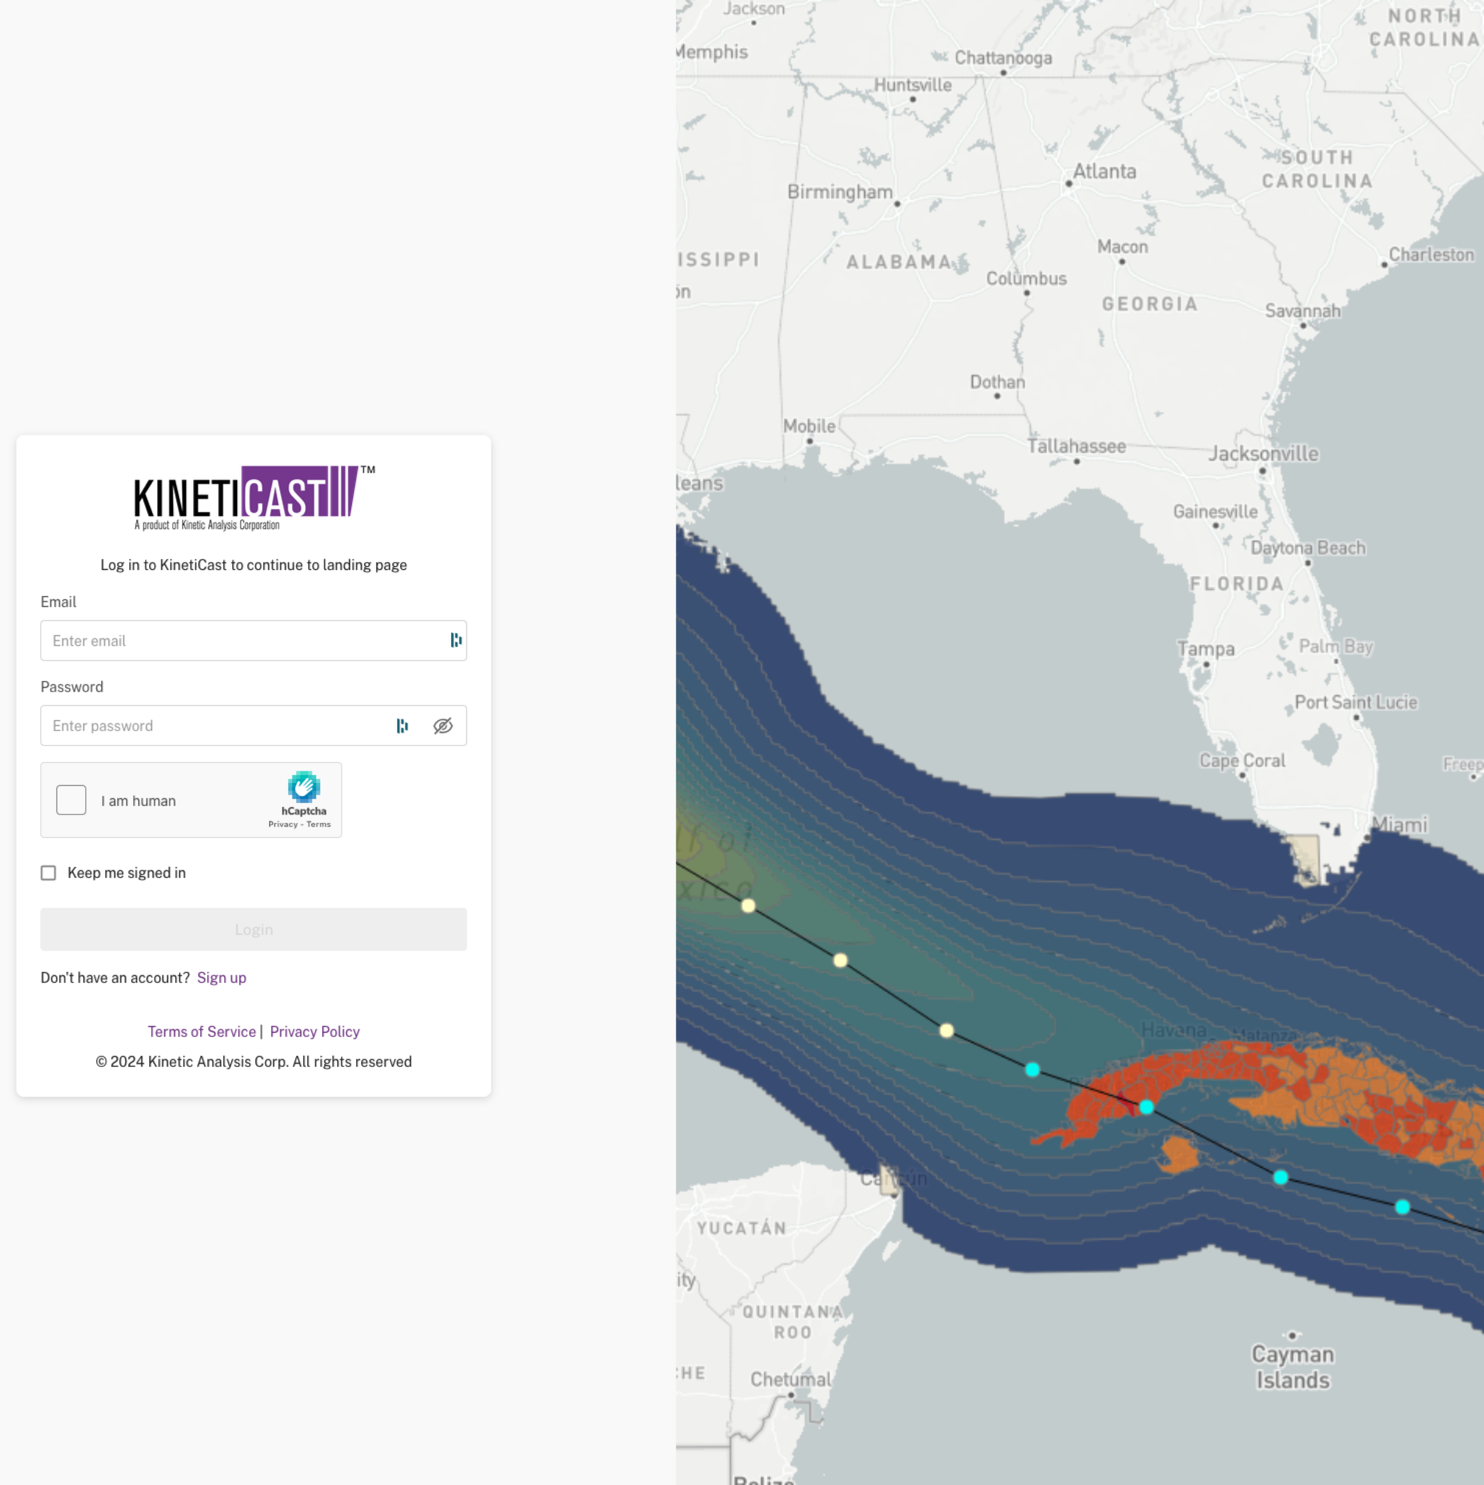Click the "I am human" label

[x=138, y=801]
